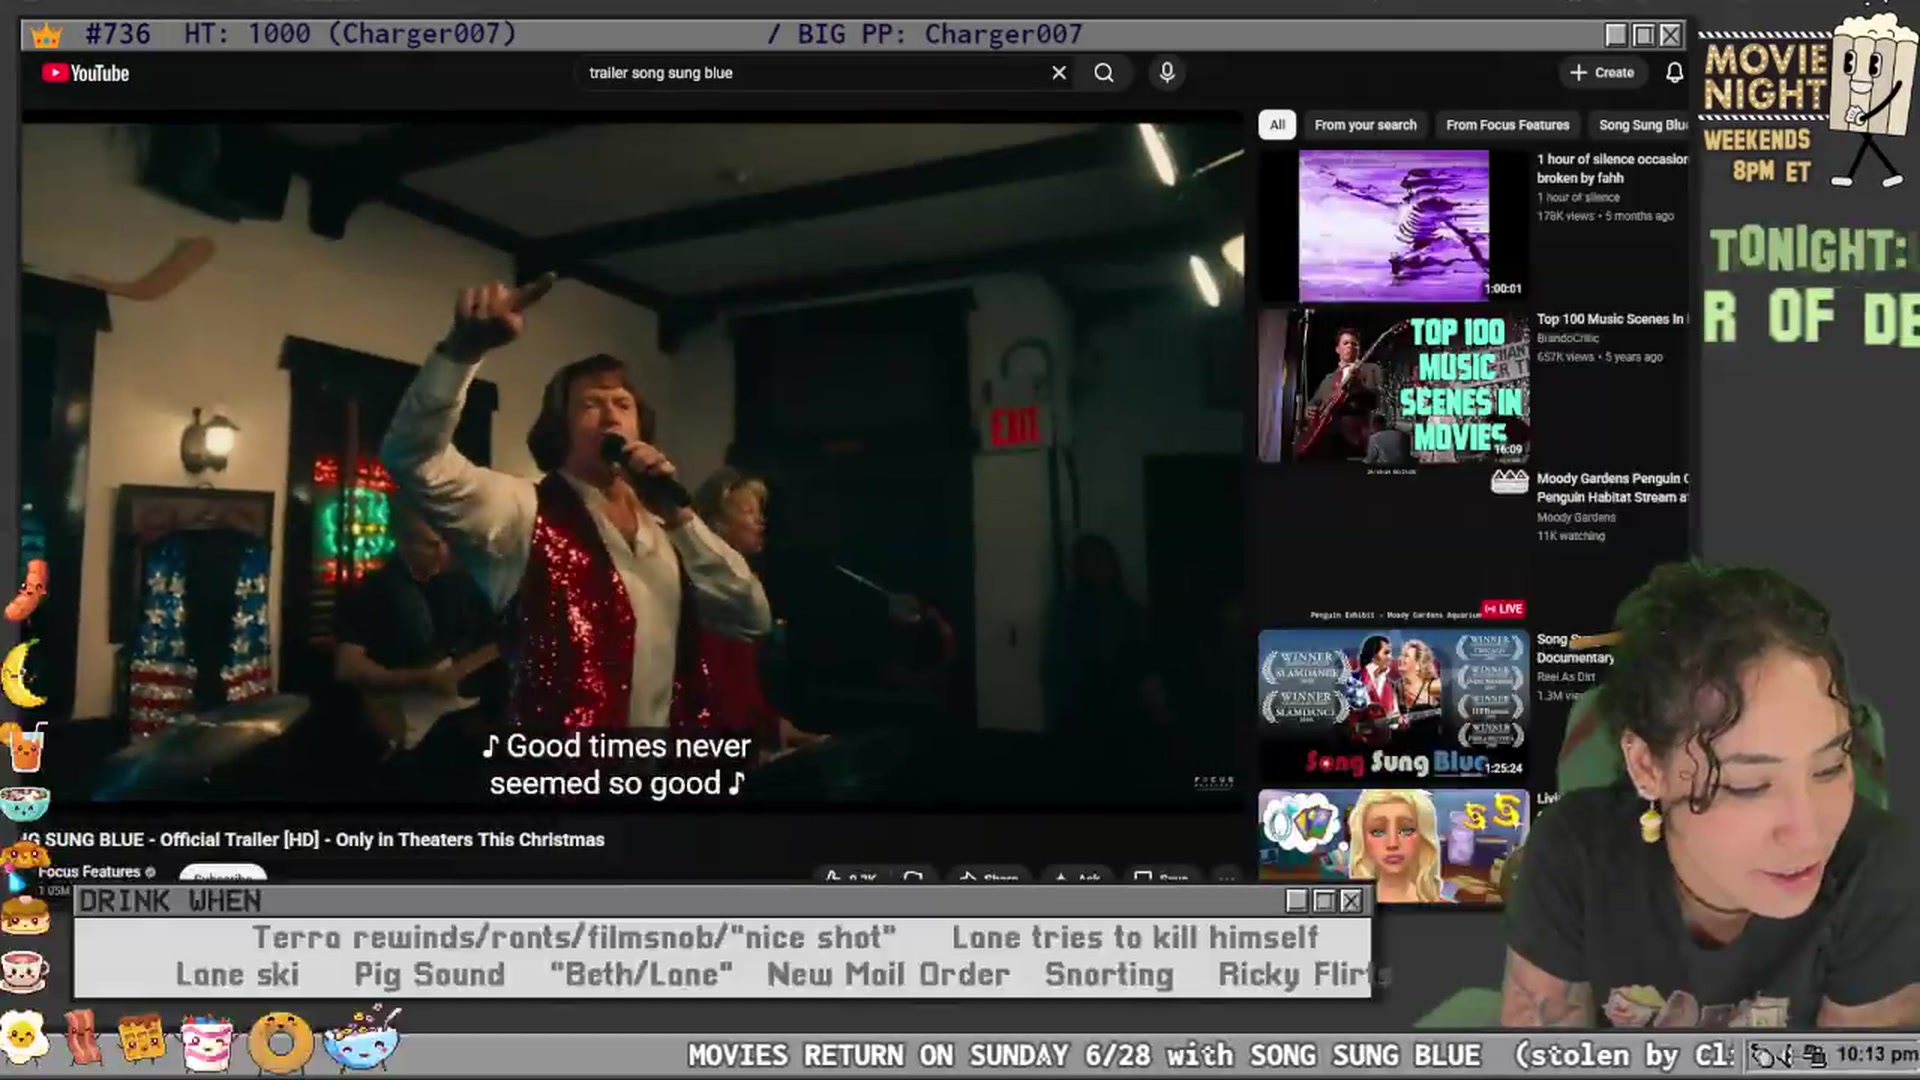Screen dimensions: 1920x1080
Task: Click the 'Terra rewinds/rants/filmsnob' drink rule
Action: pyautogui.click(x=573, y=938)
